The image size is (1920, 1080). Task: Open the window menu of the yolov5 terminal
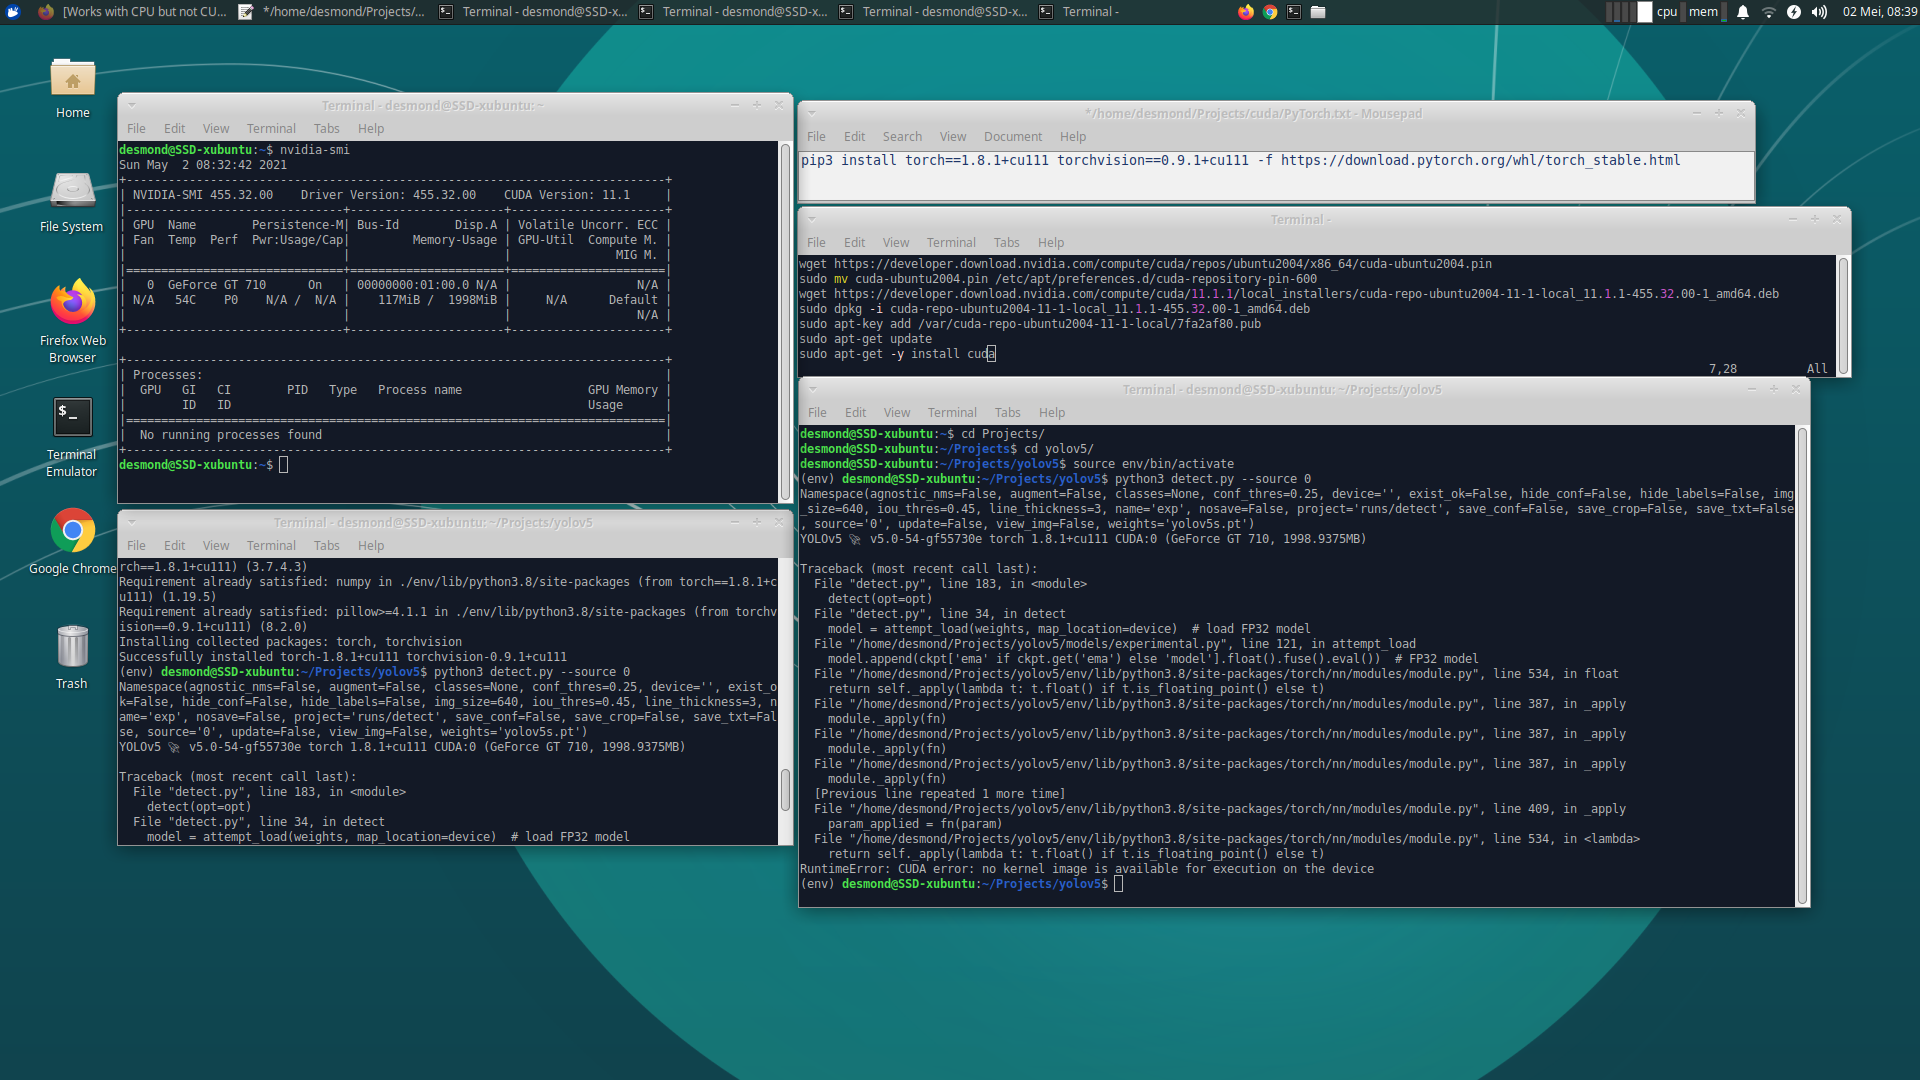pyautogui.click(x=813, y=389)
